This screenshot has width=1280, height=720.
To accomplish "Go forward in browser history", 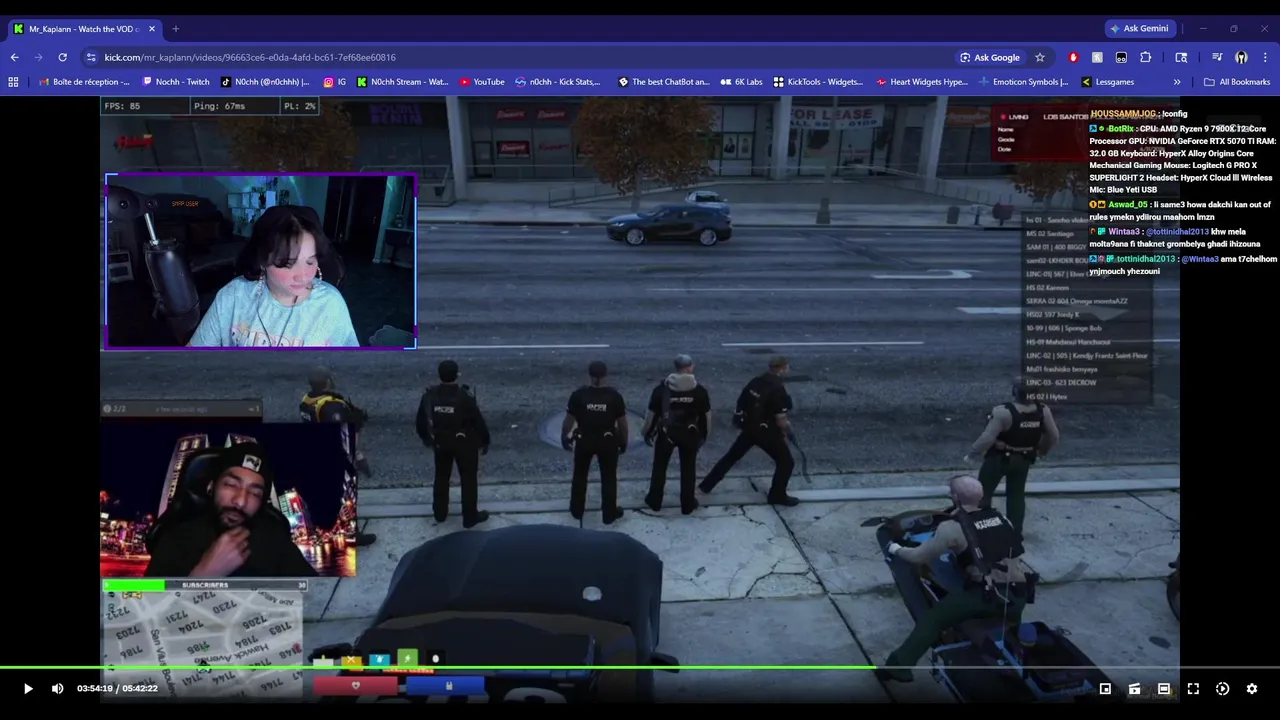I will tap(39, 57).
